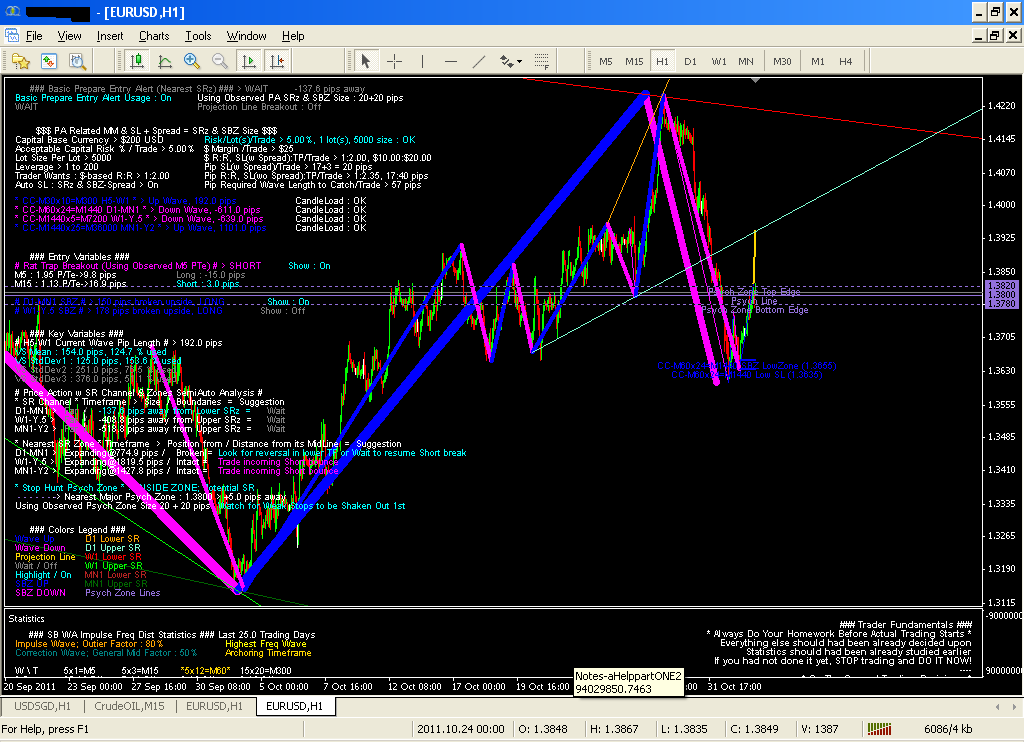Image resolution: width=1024 pixels, height=742 pixels.
Task: Switch to the unselected EURUSD,H1 chart tab
Action: coord(214,706)
